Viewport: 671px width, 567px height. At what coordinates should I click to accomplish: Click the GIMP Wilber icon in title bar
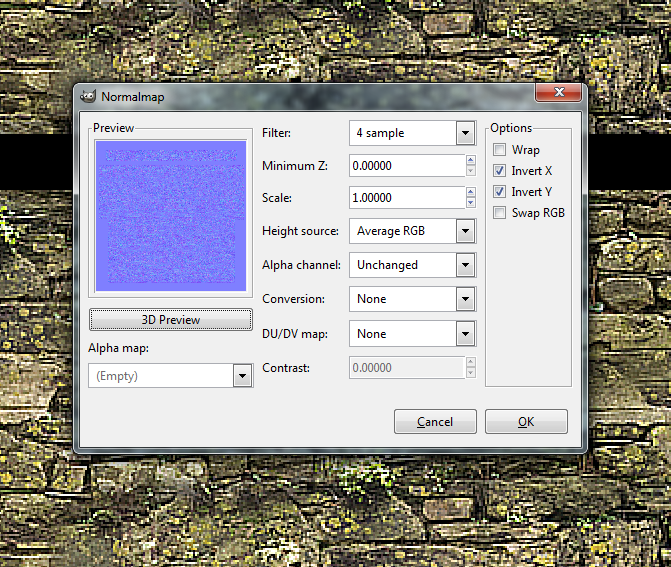88,96
